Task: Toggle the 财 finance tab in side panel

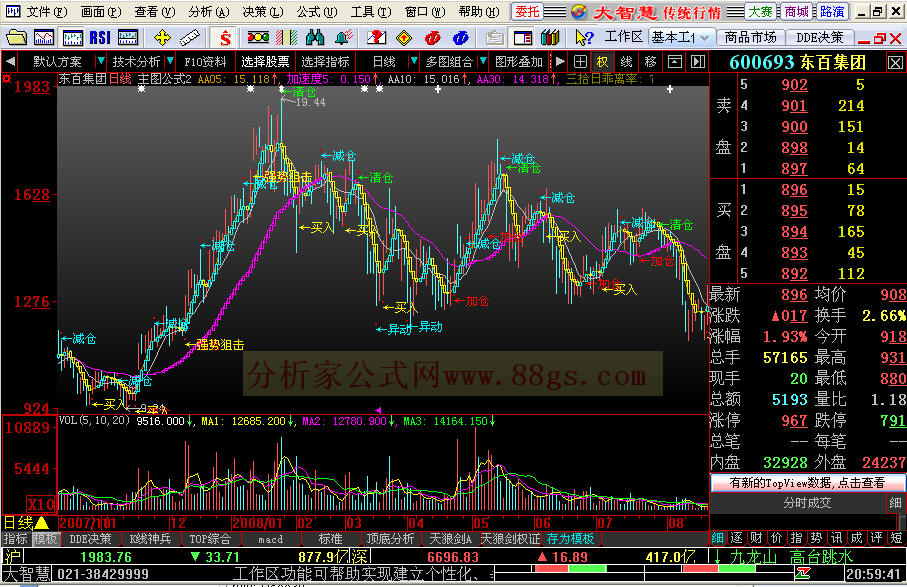Action: 757,538
